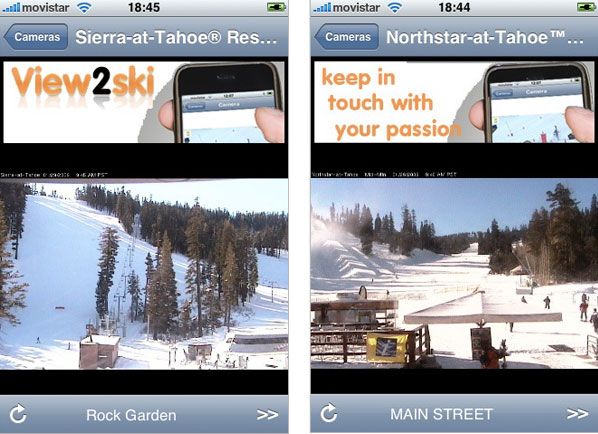Tap the 18:45 clock in status bar
Viewport: 598px width, 434px height.
(144, 7)
